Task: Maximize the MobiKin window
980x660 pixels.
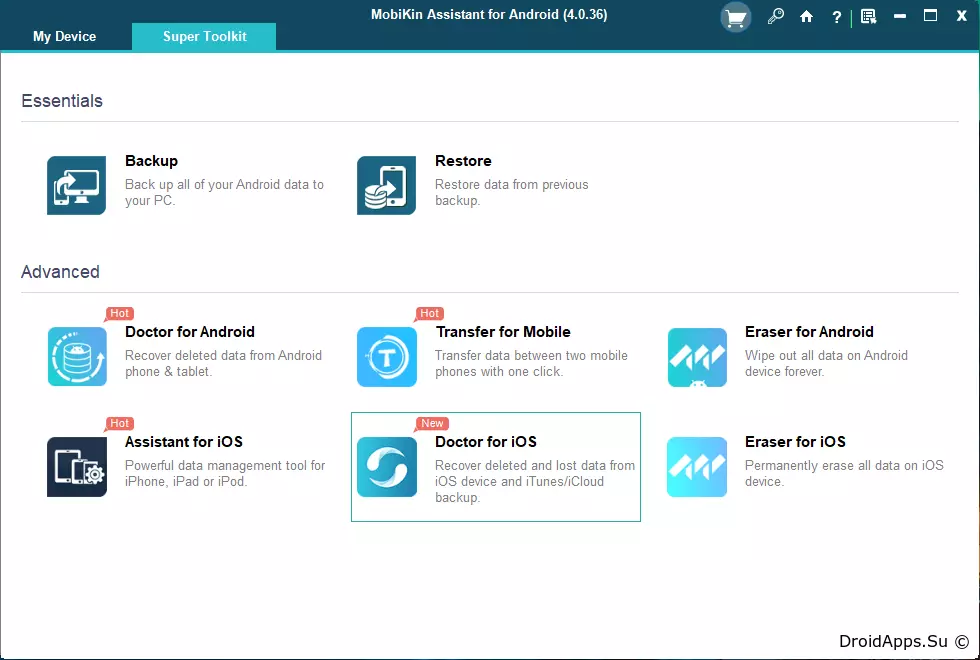Action: (931, 16)
